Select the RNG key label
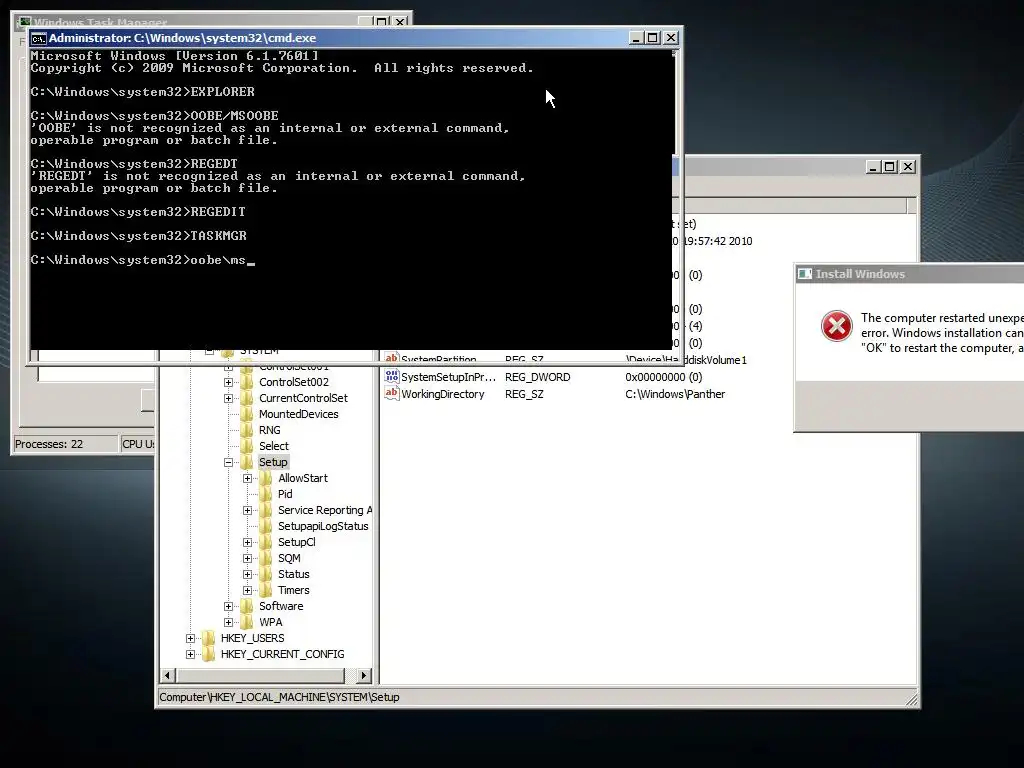The width and height of the screenshot is (1024, 768). [x=270, y=430]
